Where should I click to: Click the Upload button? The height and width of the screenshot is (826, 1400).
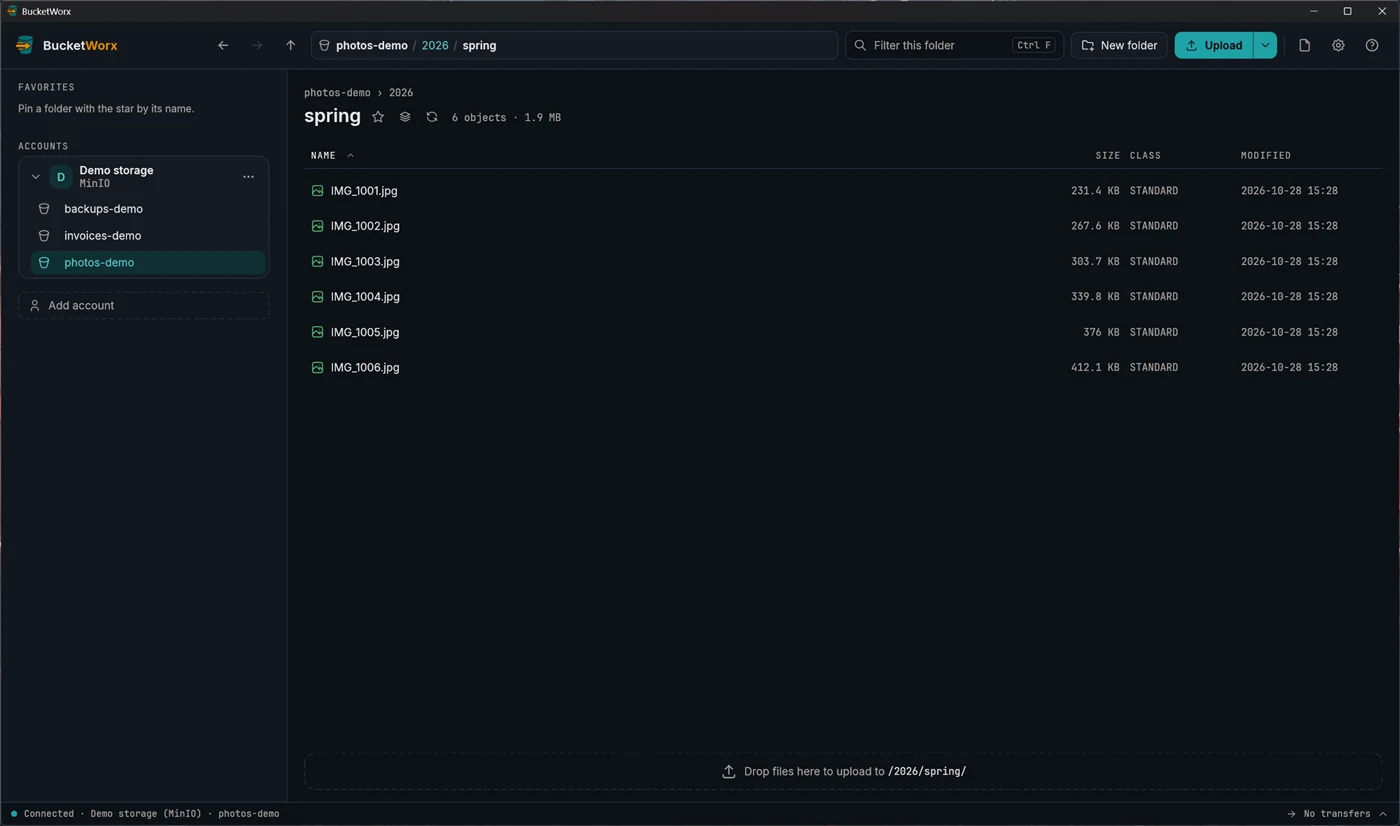click(x=1213, y=45)
